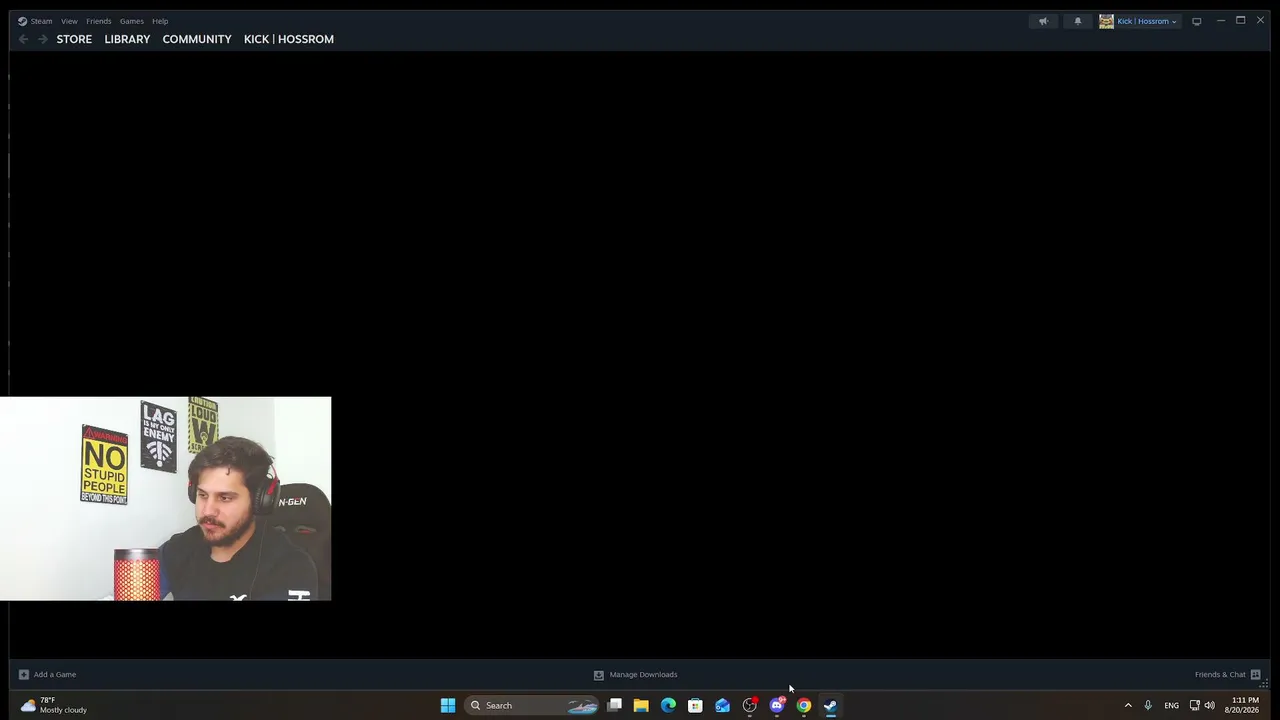This screenshot has height=720, width=1280.
Task: Go forward with the forward arrow
Action: pyautogui.click(x=42, y=39)
